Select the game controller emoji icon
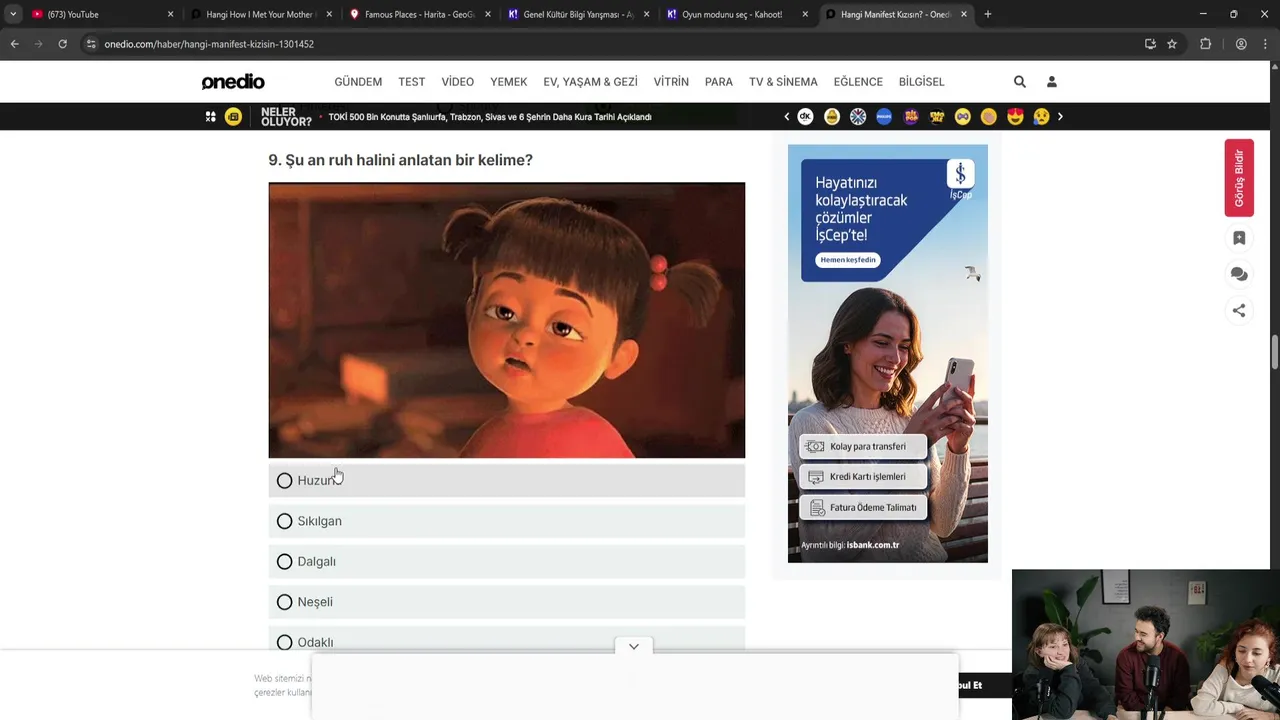Screen dimensions: 1280x720 962,117
